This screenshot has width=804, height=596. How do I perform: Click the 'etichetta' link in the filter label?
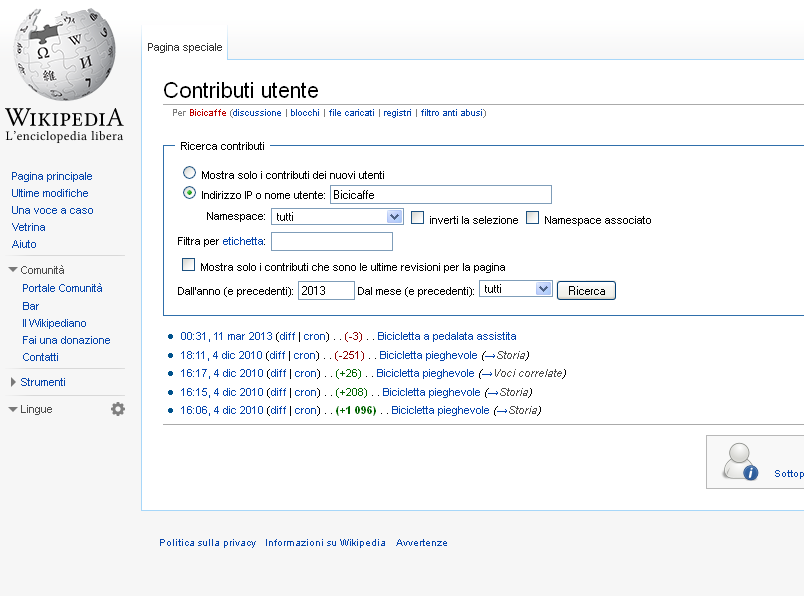pyautogui.click(x=243, y=241)
